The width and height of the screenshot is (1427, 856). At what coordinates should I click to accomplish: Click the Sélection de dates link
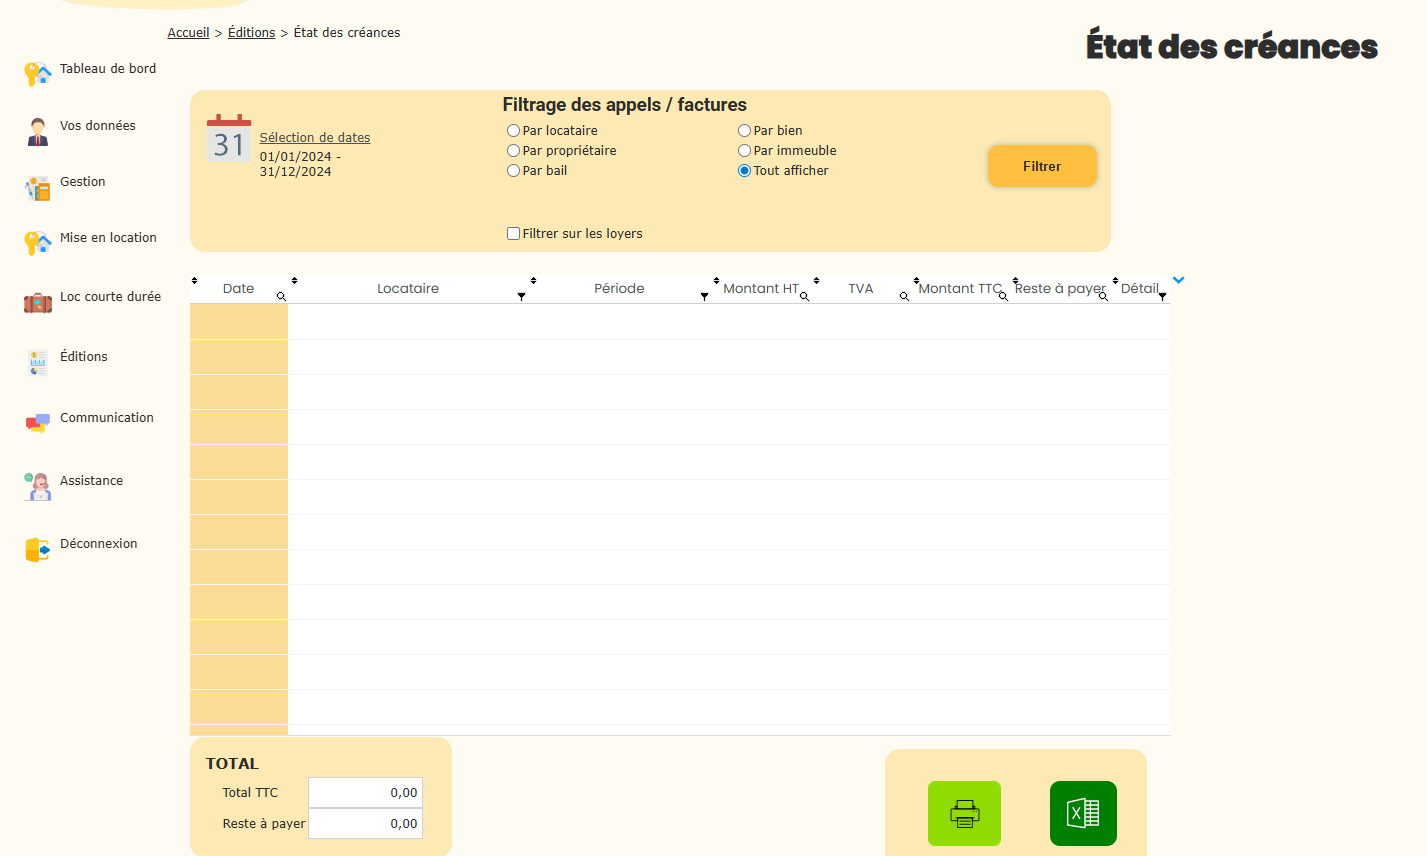coord(315,138)
